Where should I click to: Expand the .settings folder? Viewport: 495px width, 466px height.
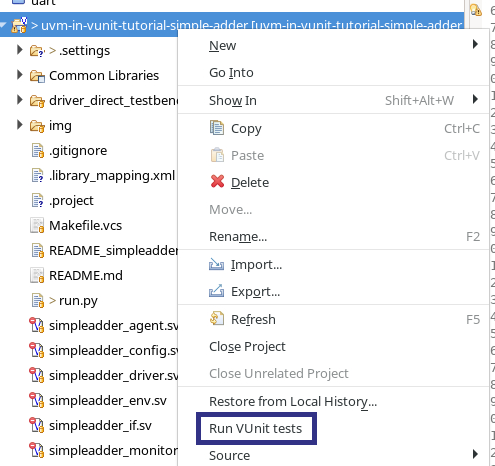pos(20,50)
